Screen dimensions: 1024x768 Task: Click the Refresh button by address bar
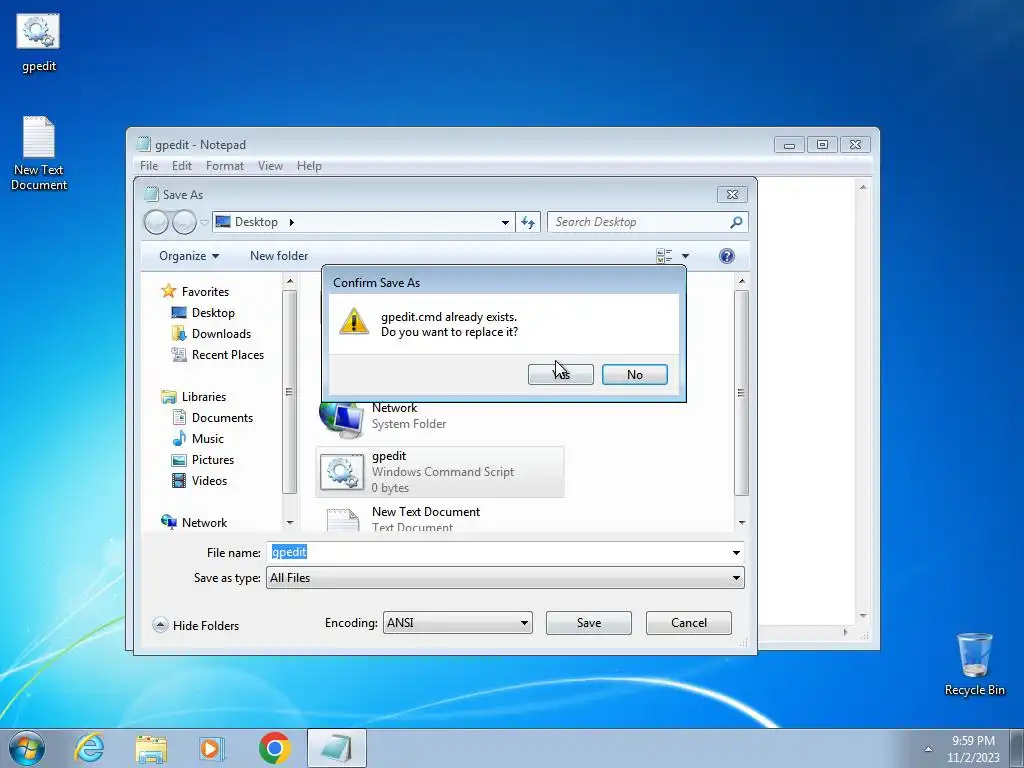[x=528, y=223]
